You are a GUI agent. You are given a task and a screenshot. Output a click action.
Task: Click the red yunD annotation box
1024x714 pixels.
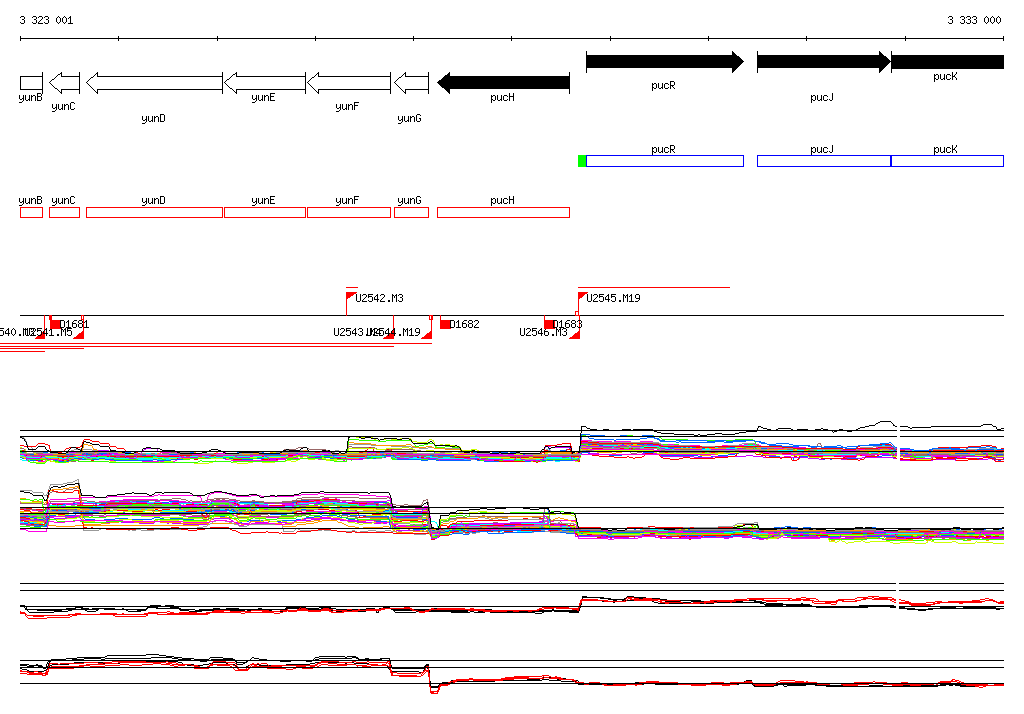[155, 212]
